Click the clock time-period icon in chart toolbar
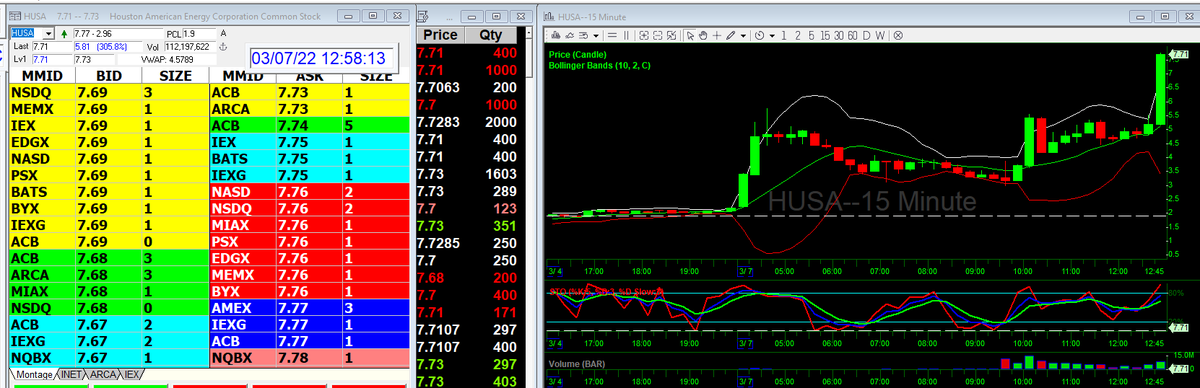The image size is (1200, 388). tap(759, 35)
